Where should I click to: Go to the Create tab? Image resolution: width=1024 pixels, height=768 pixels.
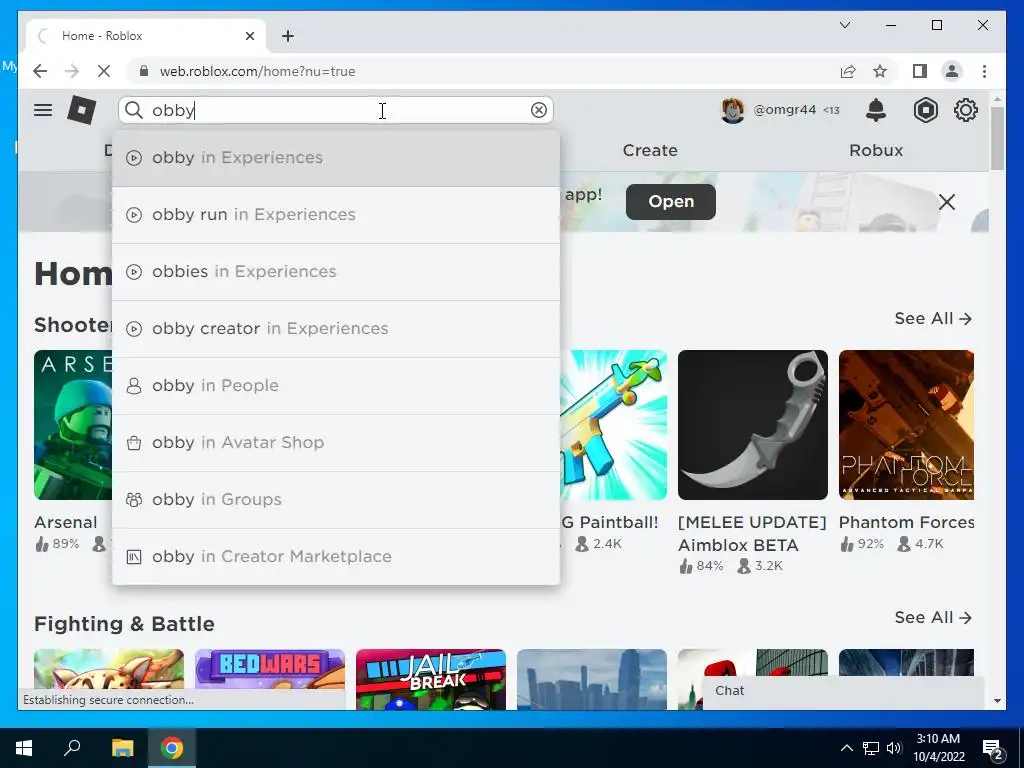point(650,150)
